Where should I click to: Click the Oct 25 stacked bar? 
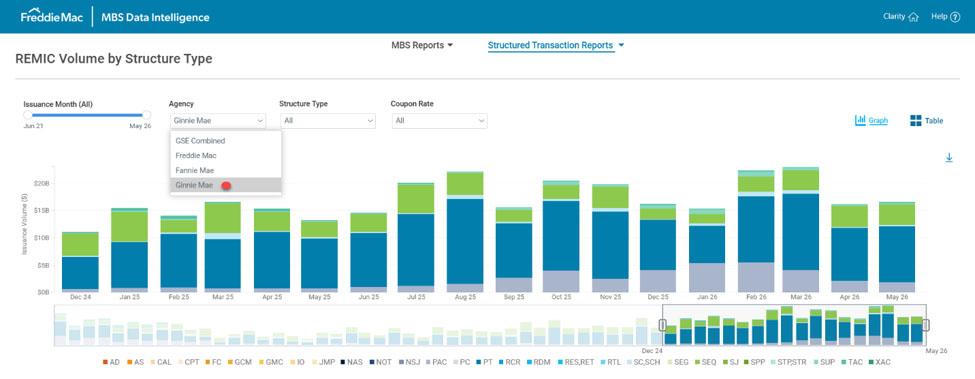(x=561, y=236)
